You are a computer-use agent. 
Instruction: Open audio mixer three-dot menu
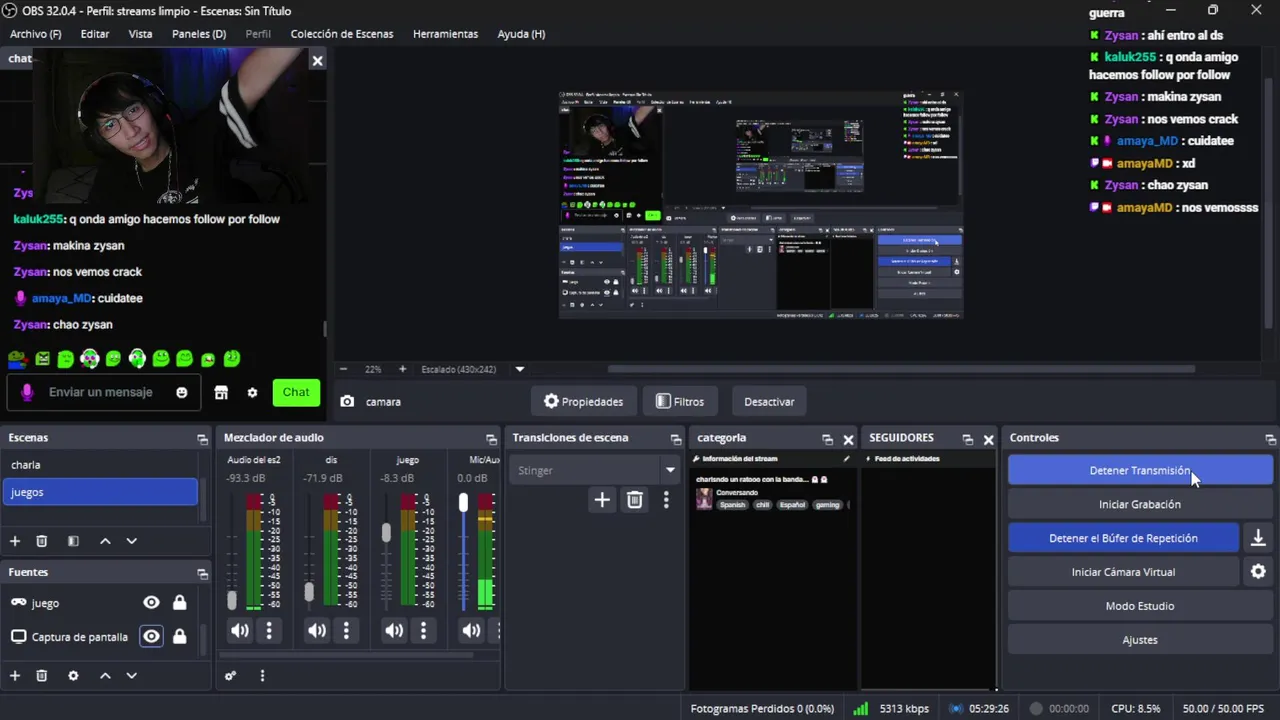click(x=262, y=676)
